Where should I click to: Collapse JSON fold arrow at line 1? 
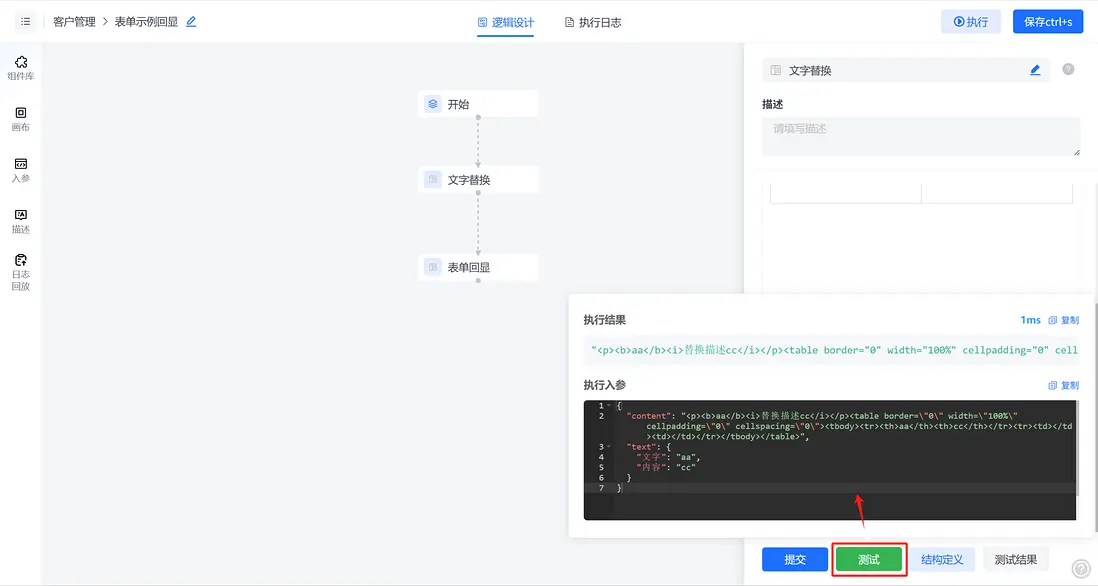pyautogui.click(x=609, y=405)
